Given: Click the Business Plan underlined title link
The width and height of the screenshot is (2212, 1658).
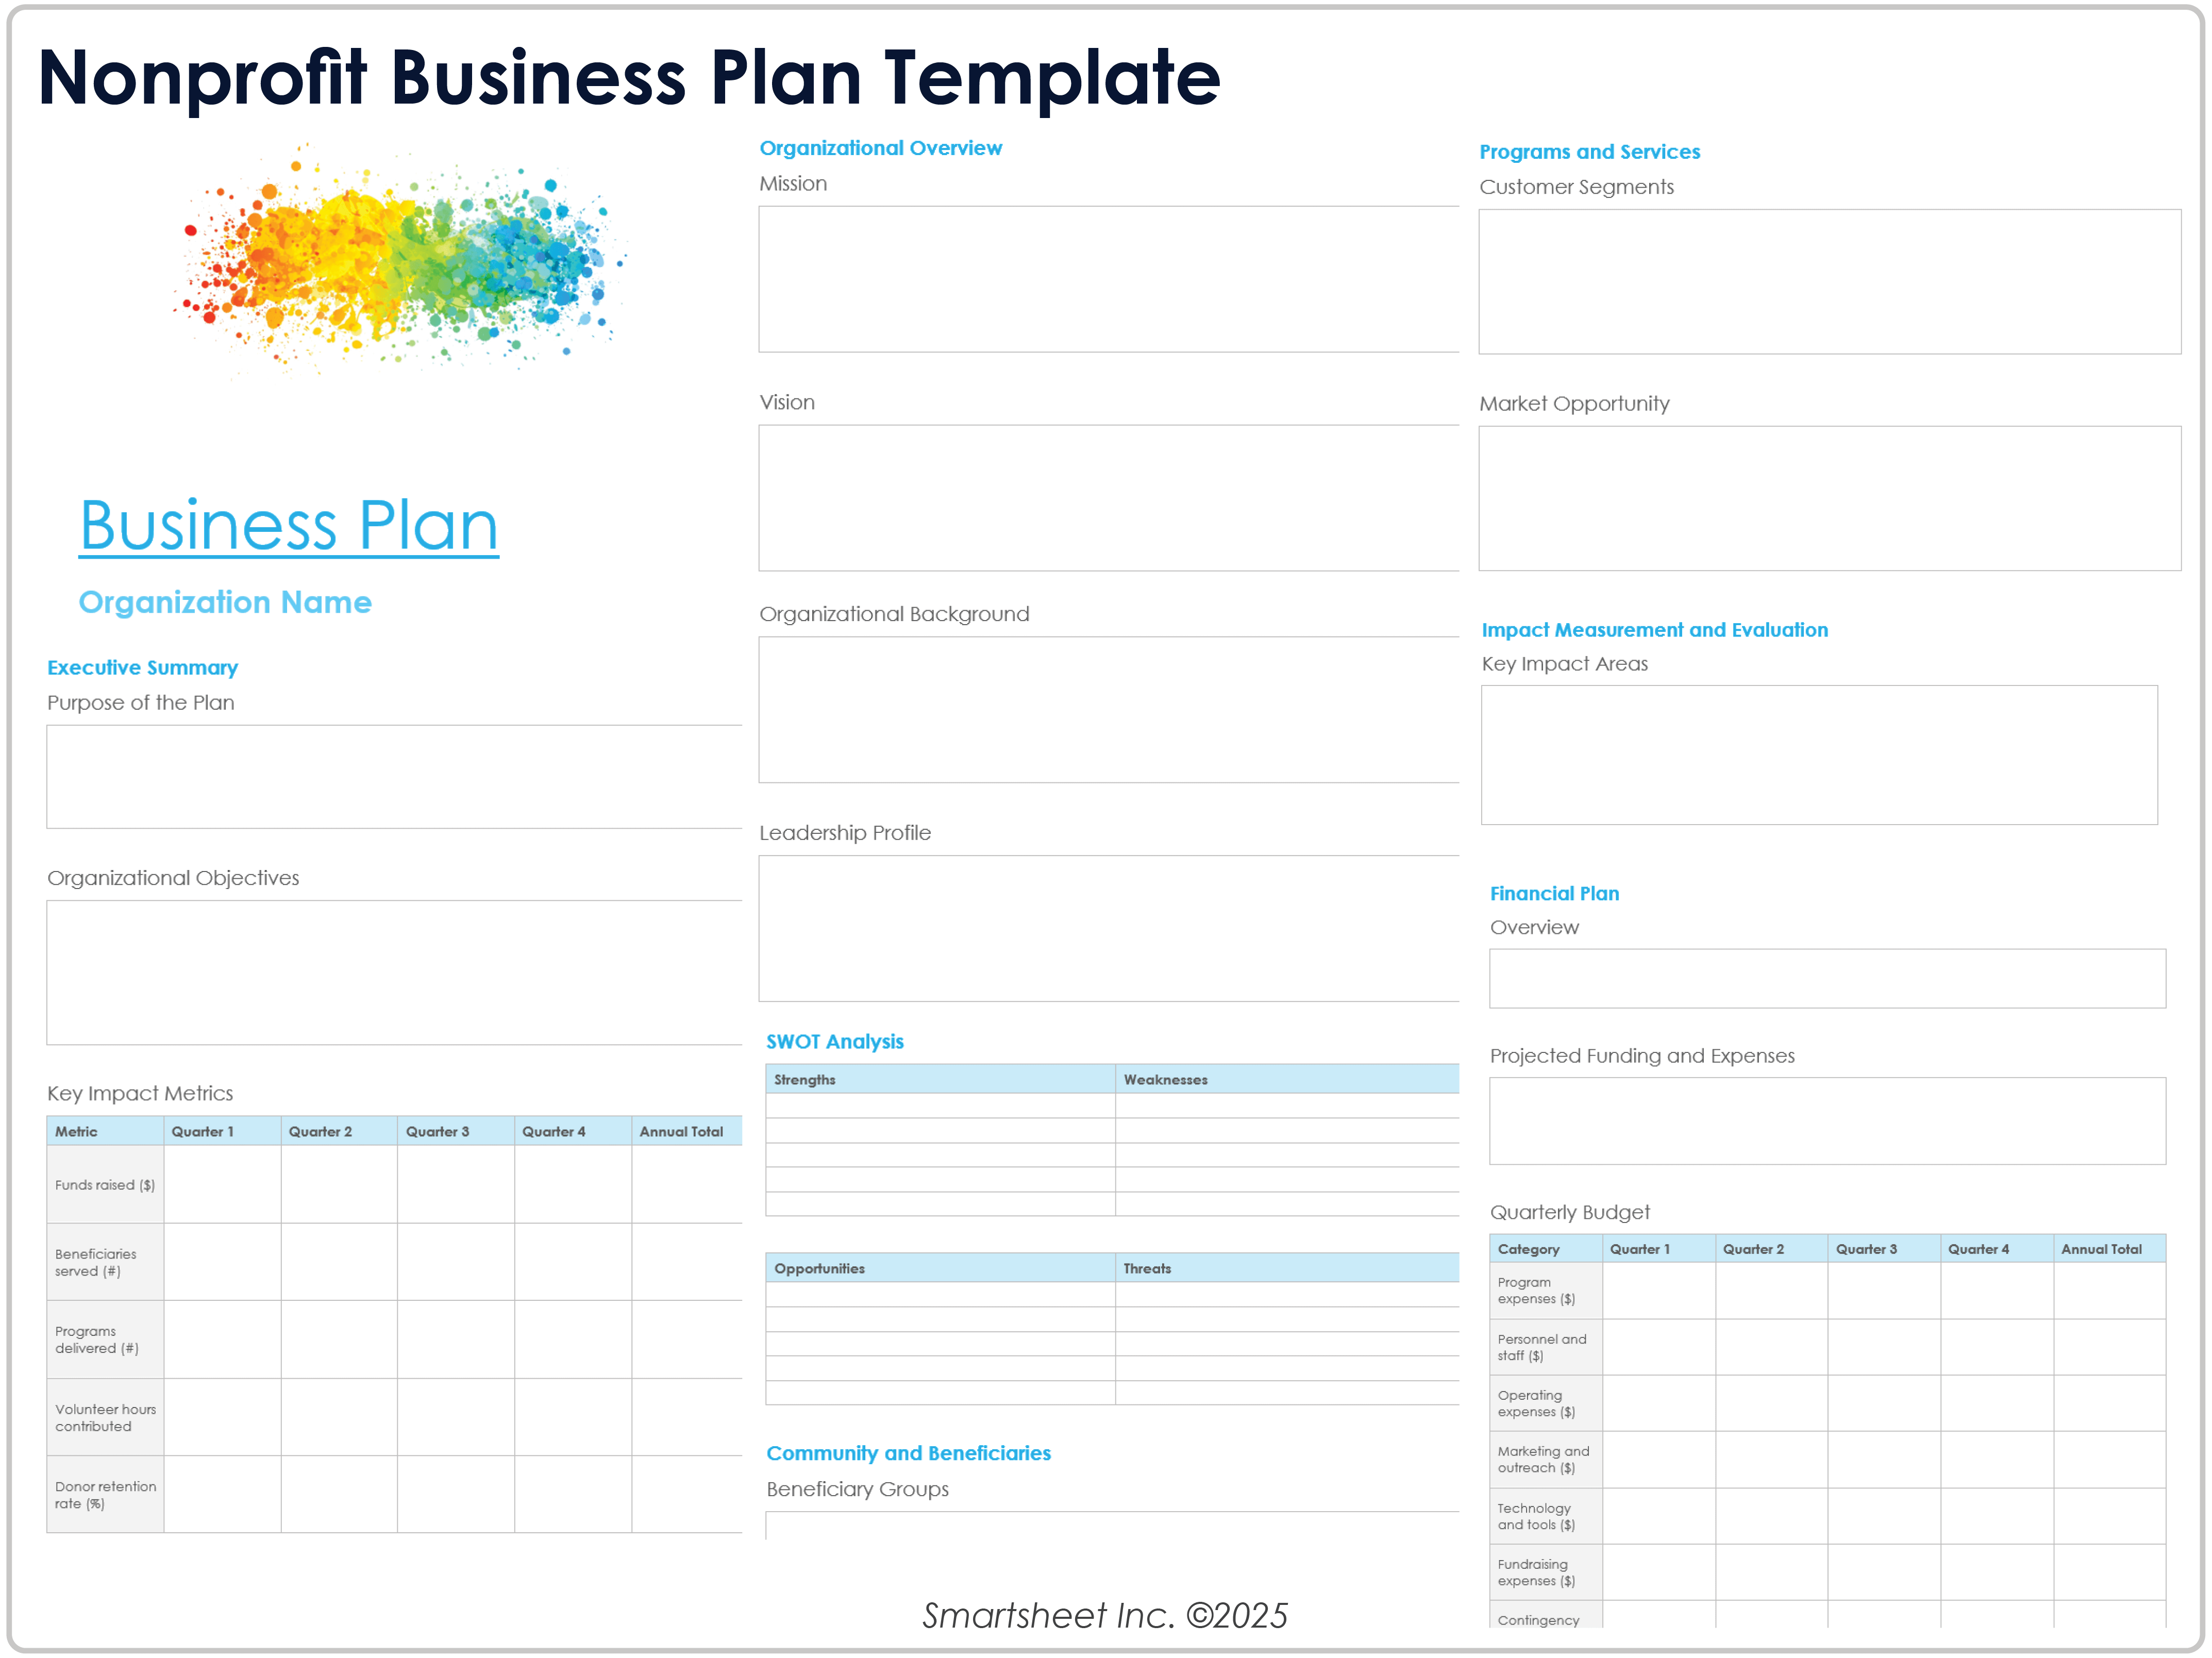Looking at the screenshot, I should coord(289,526).
